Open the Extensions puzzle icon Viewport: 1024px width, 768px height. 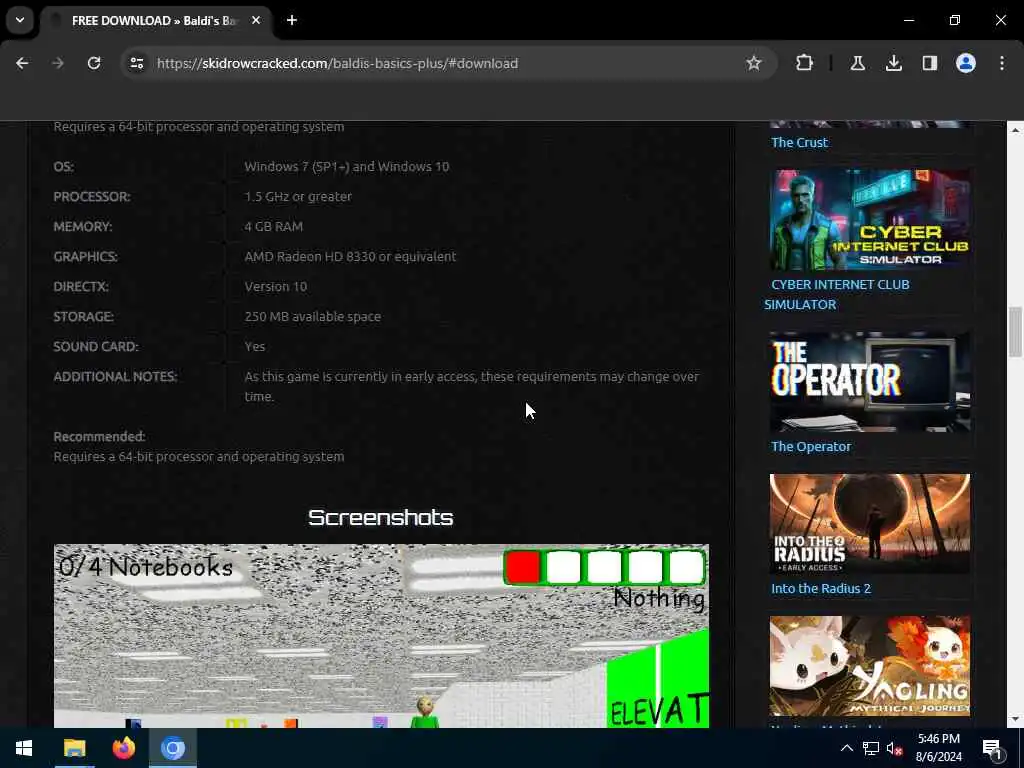tap(805, 63)
